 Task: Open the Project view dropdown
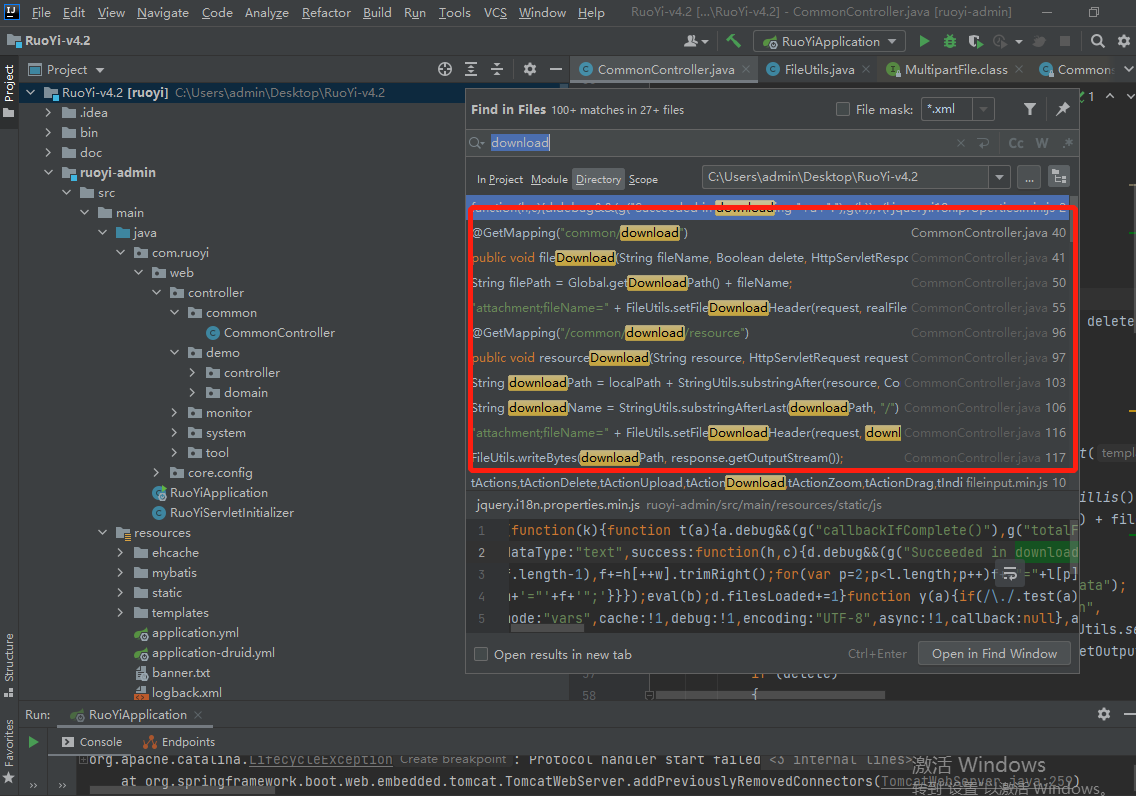pos(100,70)
